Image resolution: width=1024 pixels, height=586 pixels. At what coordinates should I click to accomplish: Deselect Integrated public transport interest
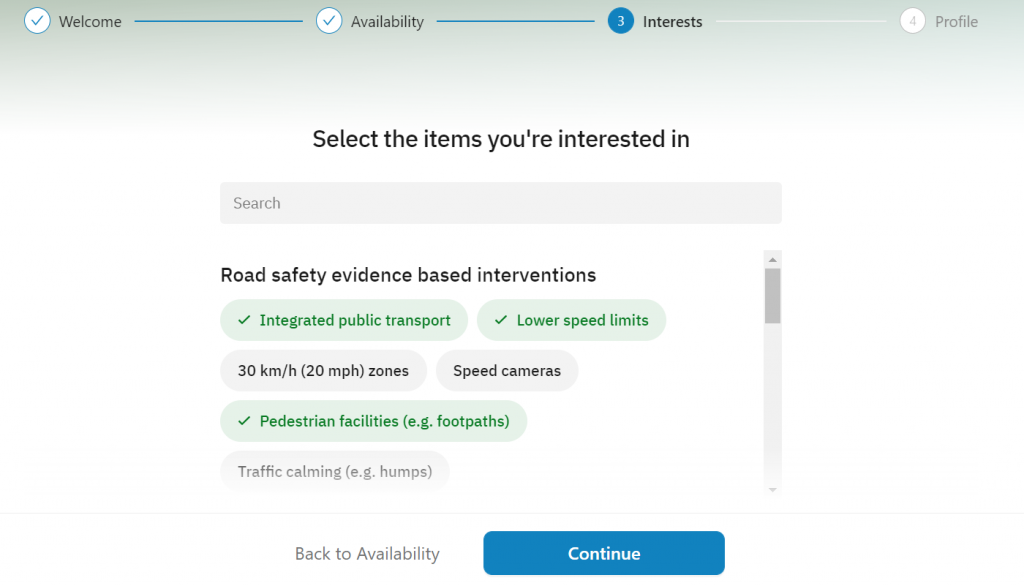(x=344, y=320)
